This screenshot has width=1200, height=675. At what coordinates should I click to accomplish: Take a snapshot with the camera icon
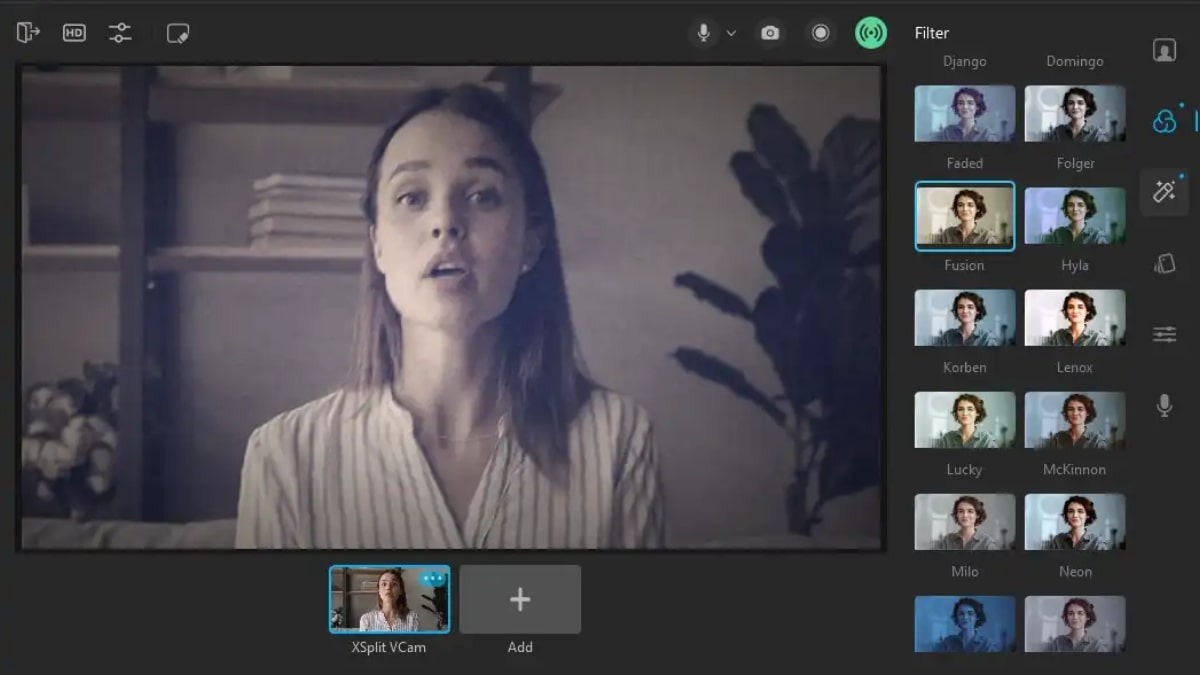[x=770, y=33]
